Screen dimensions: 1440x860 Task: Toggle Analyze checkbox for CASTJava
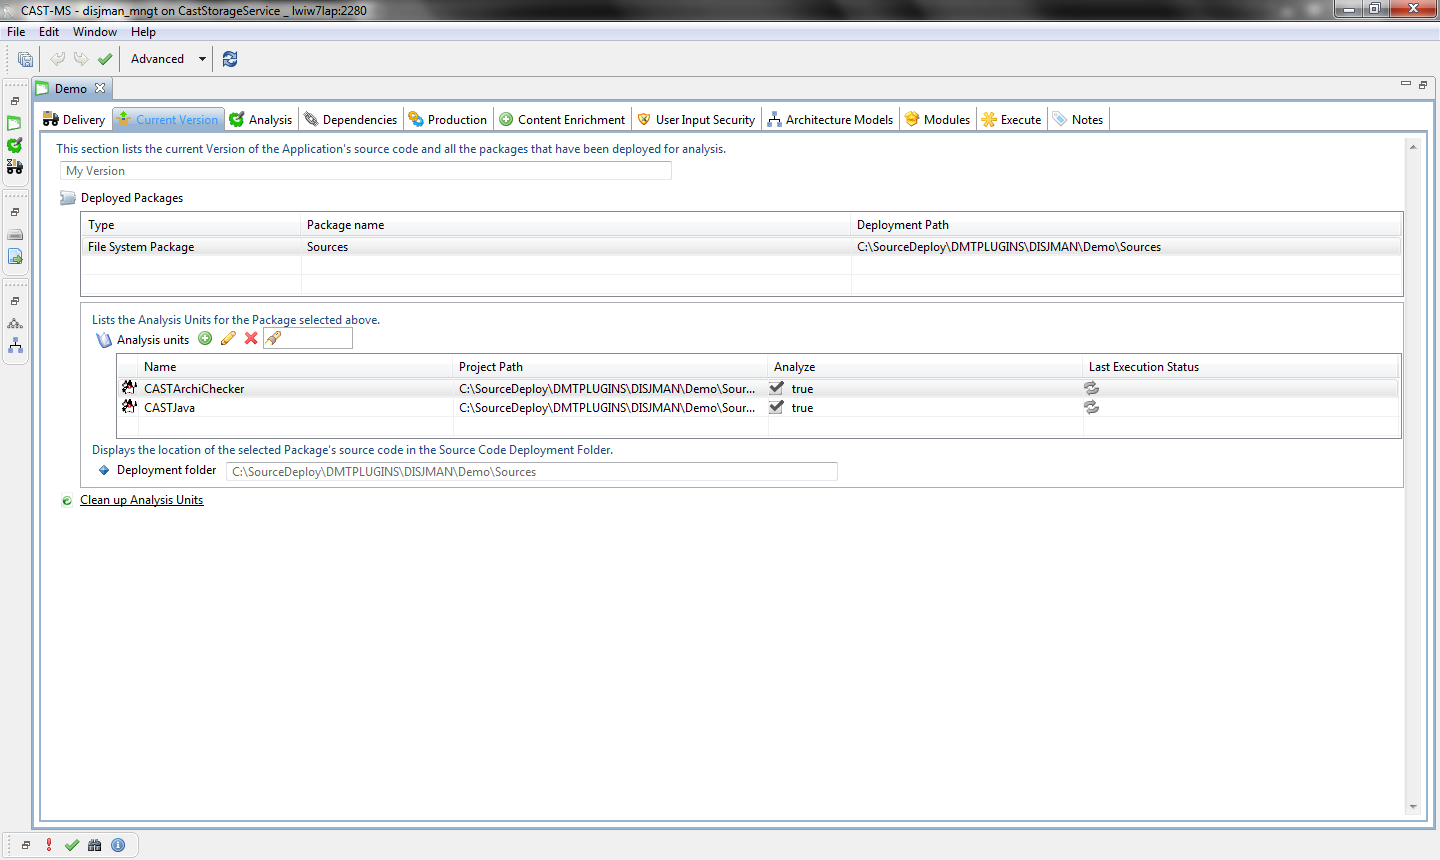click(x=777, y=407)
